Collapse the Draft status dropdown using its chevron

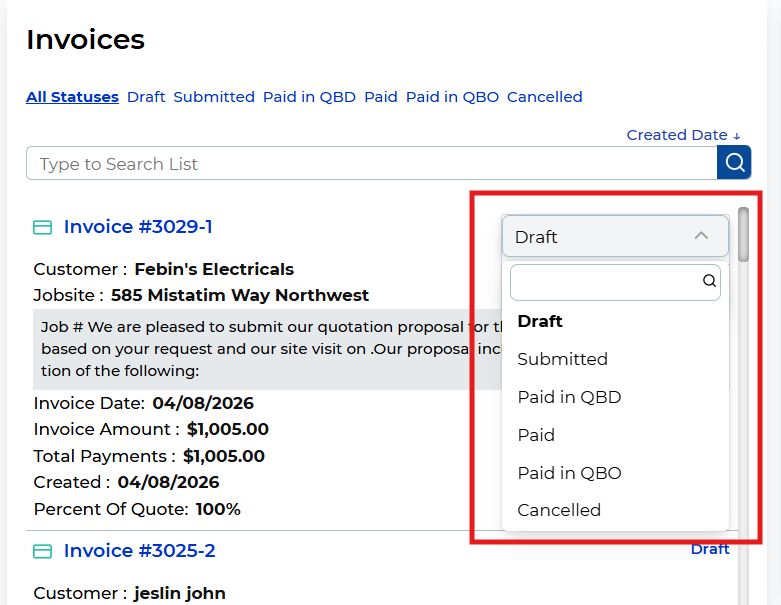point(701,236)
